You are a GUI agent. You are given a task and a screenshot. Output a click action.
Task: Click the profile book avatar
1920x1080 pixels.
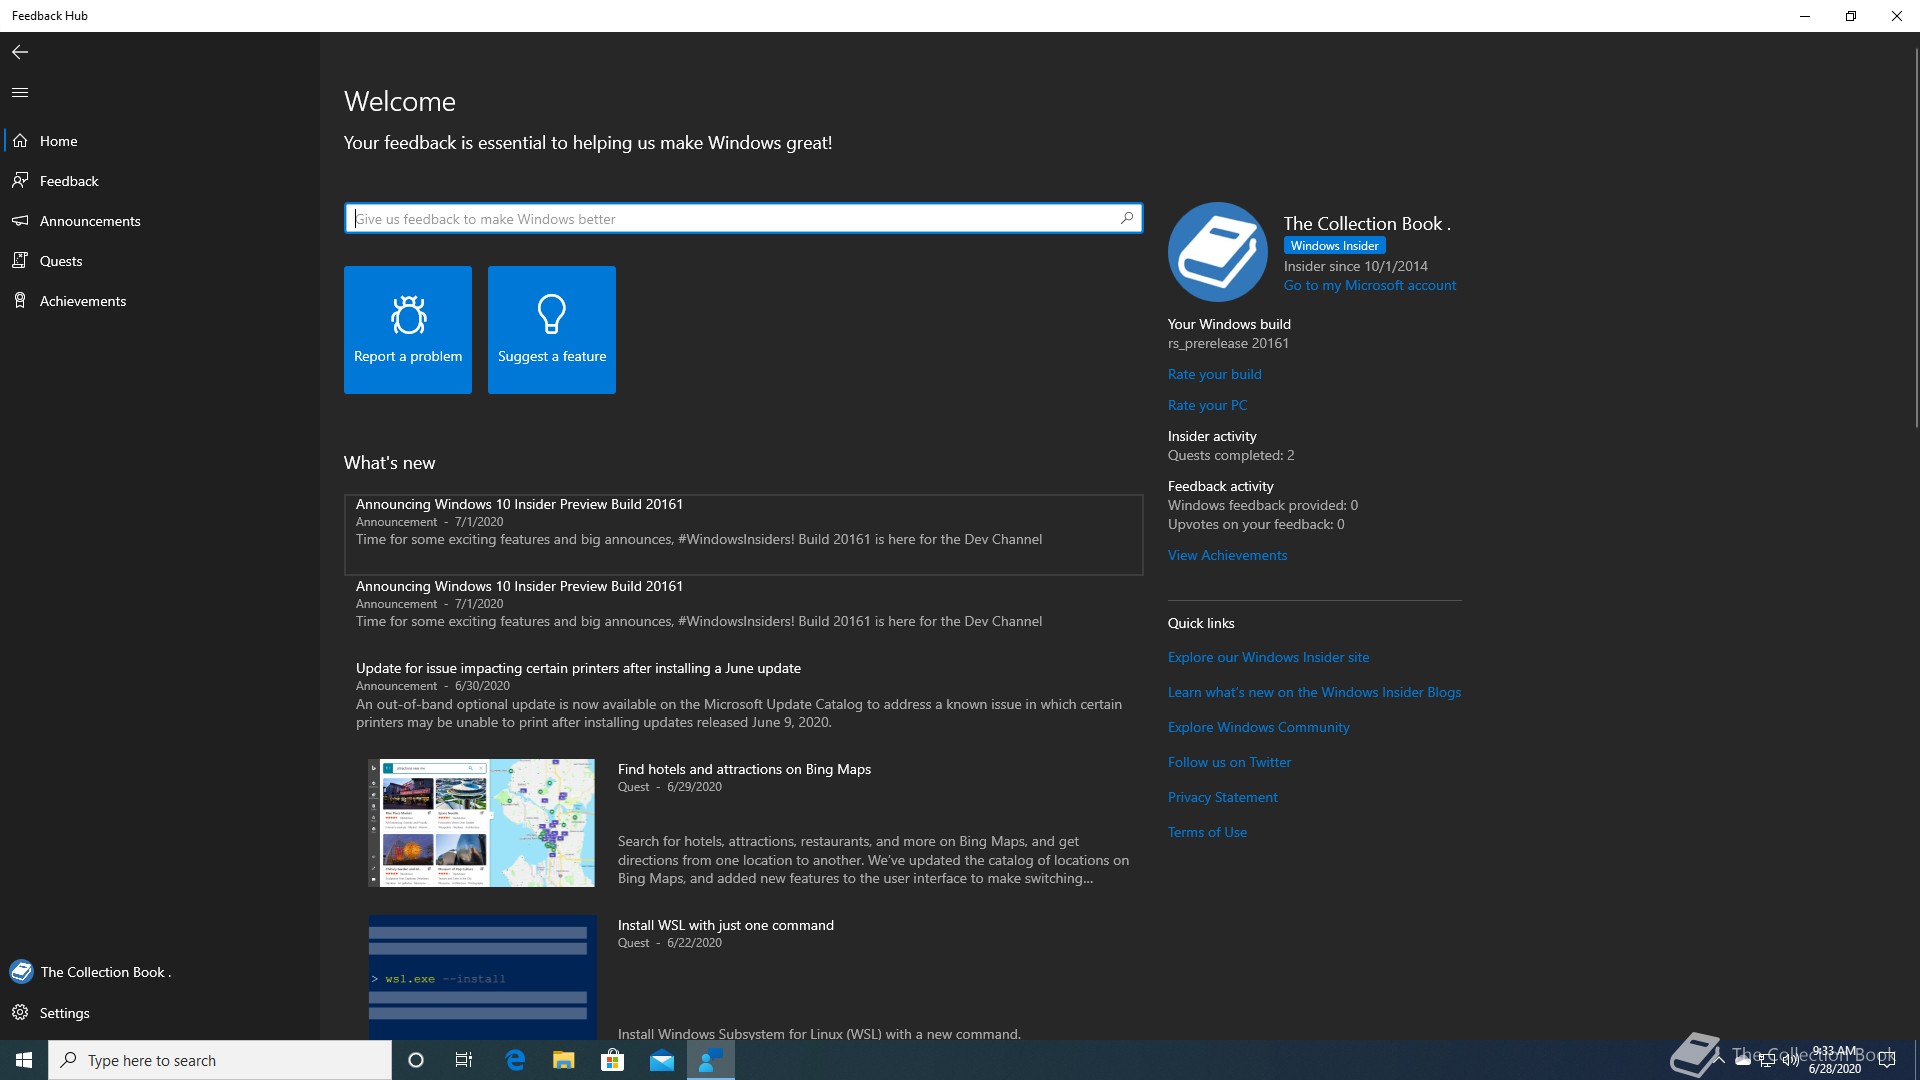(x=1218, y=252)
